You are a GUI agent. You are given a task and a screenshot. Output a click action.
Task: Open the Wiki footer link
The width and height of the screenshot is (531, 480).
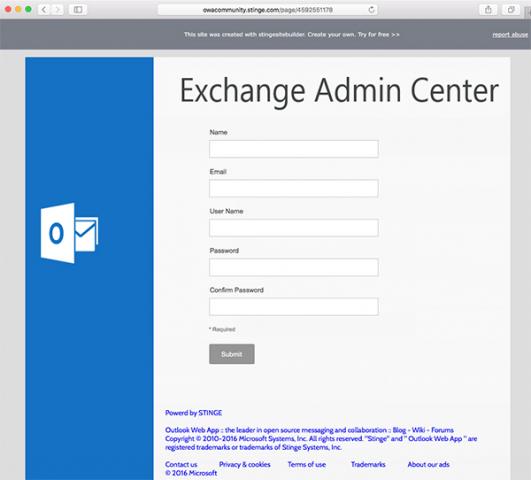[x=419, y=430]
